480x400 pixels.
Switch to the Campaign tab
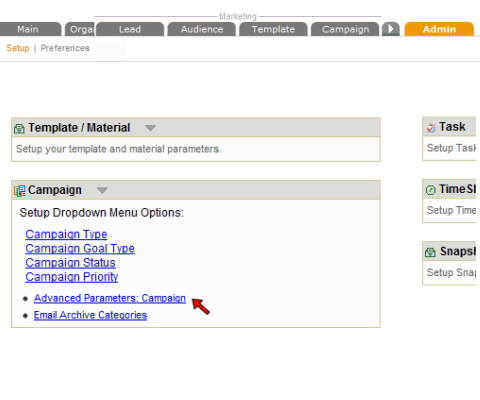(x=345, y=29)
